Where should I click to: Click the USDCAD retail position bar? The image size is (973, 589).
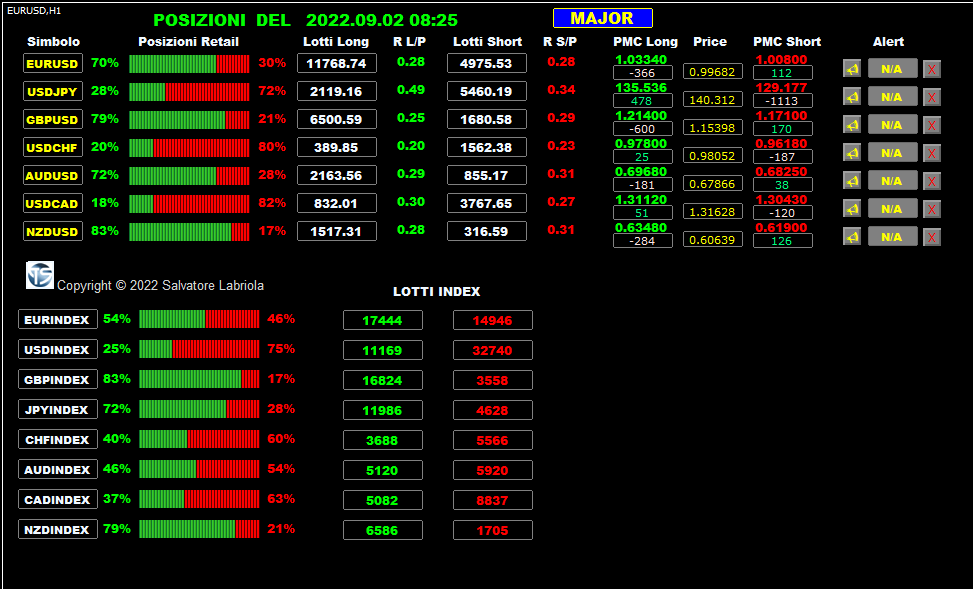click(189, 204)
